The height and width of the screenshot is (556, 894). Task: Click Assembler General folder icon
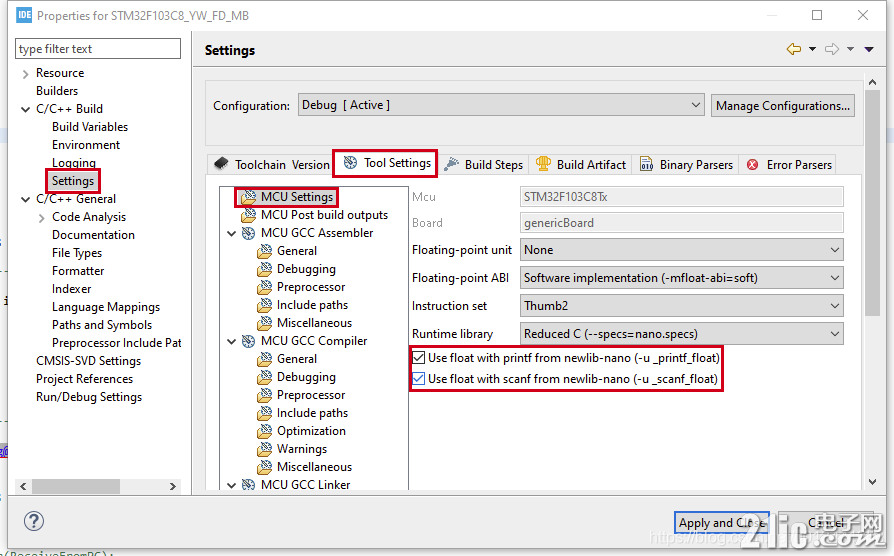(264, 251)
